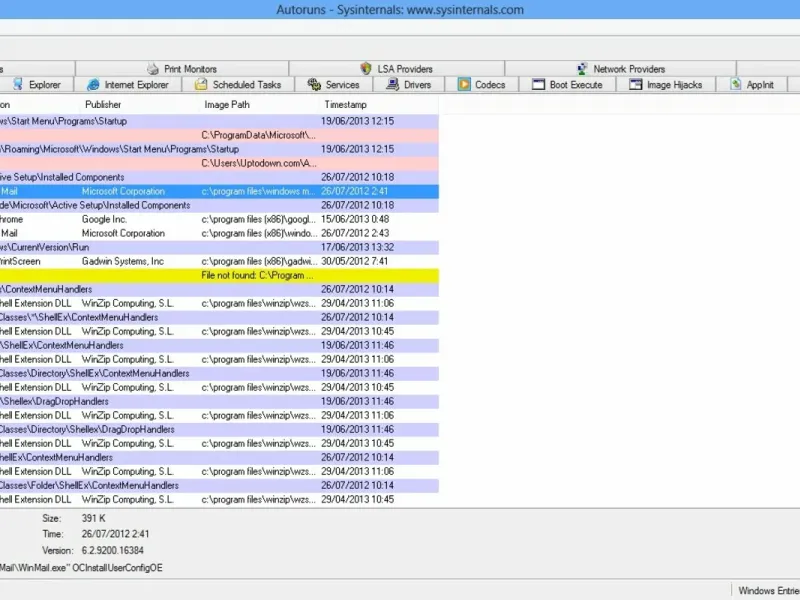The height and width of the screenshot is (600, 800).
Task: Click Windows Entries status bar text
Action: click(x=769, y=591)
